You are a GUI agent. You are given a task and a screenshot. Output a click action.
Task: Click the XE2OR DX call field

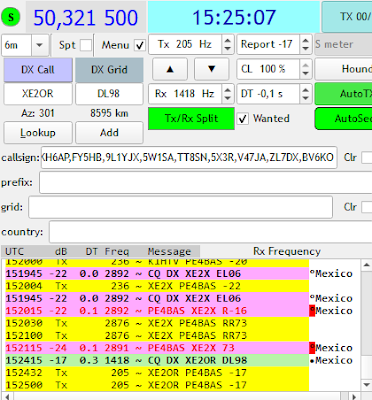(38, 94)
